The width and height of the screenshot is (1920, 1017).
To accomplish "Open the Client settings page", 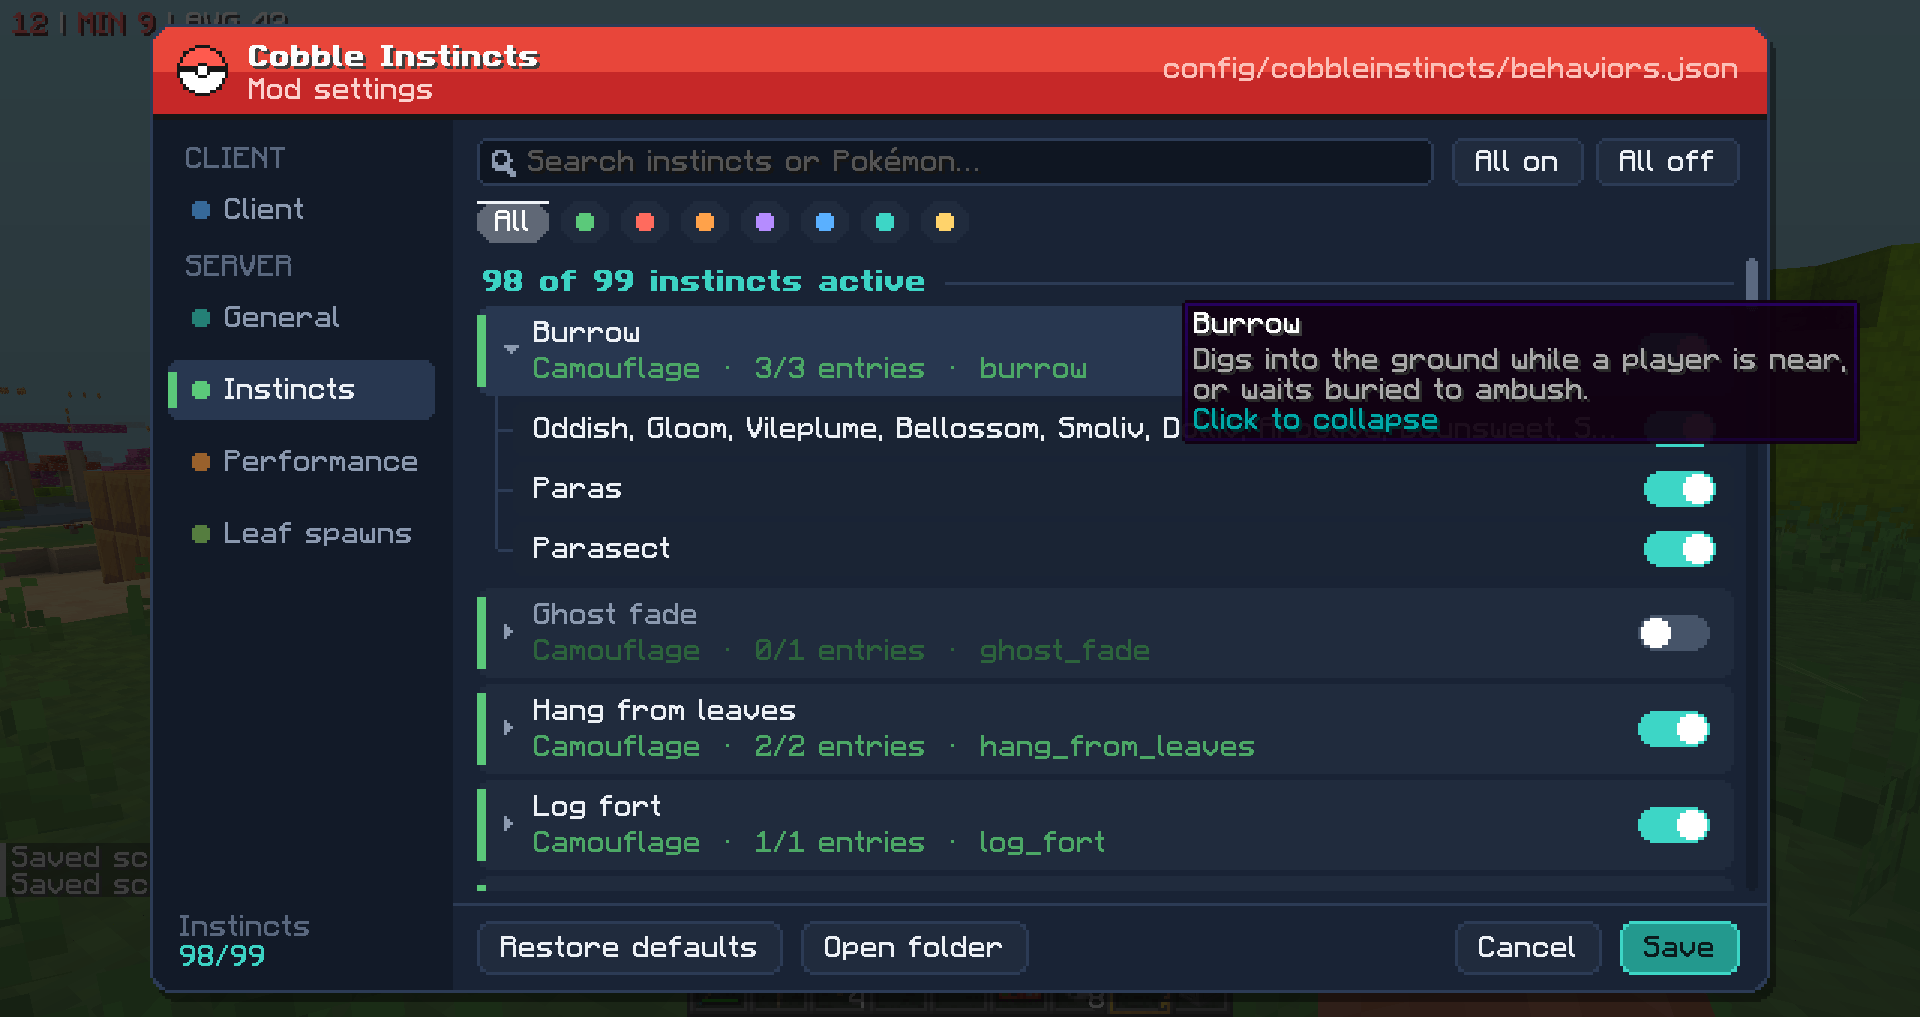I will click(x=302, y=209).
